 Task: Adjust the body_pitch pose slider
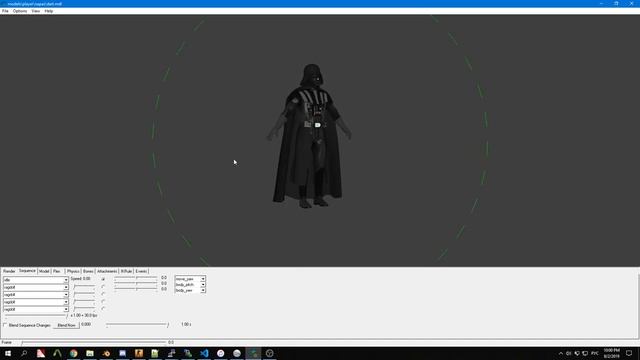tap(136, 283)
